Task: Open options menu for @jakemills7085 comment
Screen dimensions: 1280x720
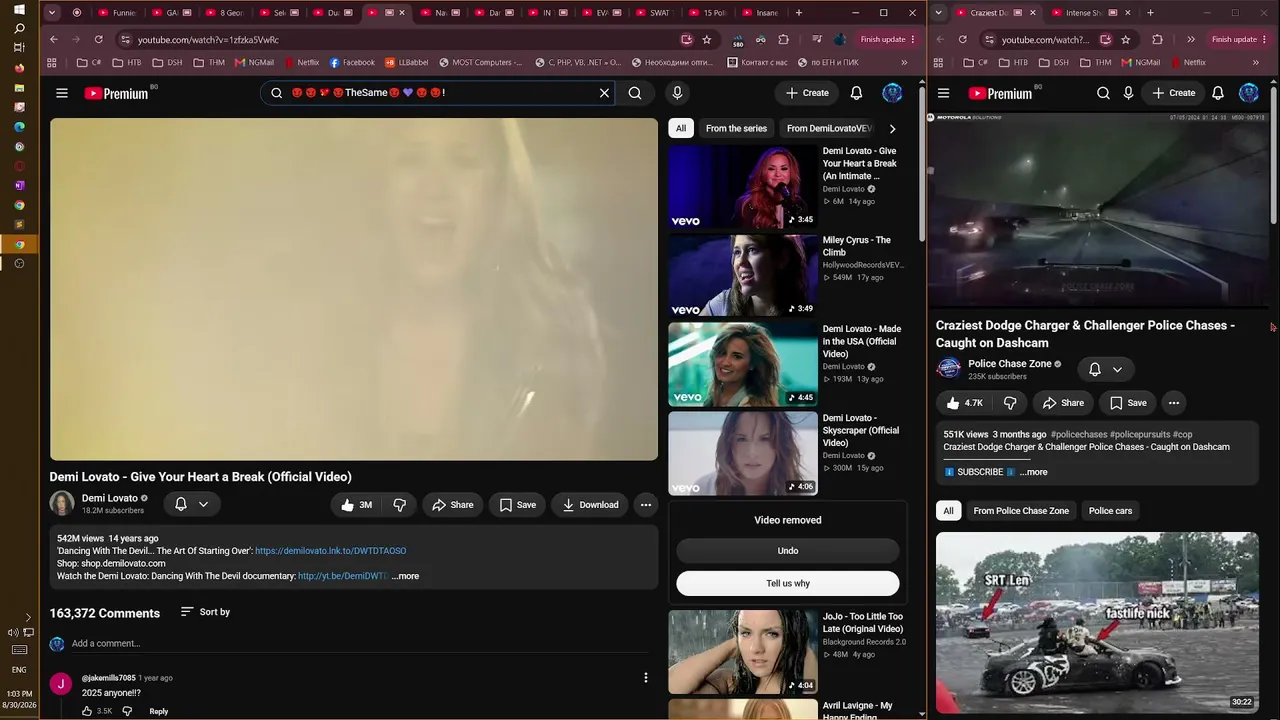Action: click(646, 678)
